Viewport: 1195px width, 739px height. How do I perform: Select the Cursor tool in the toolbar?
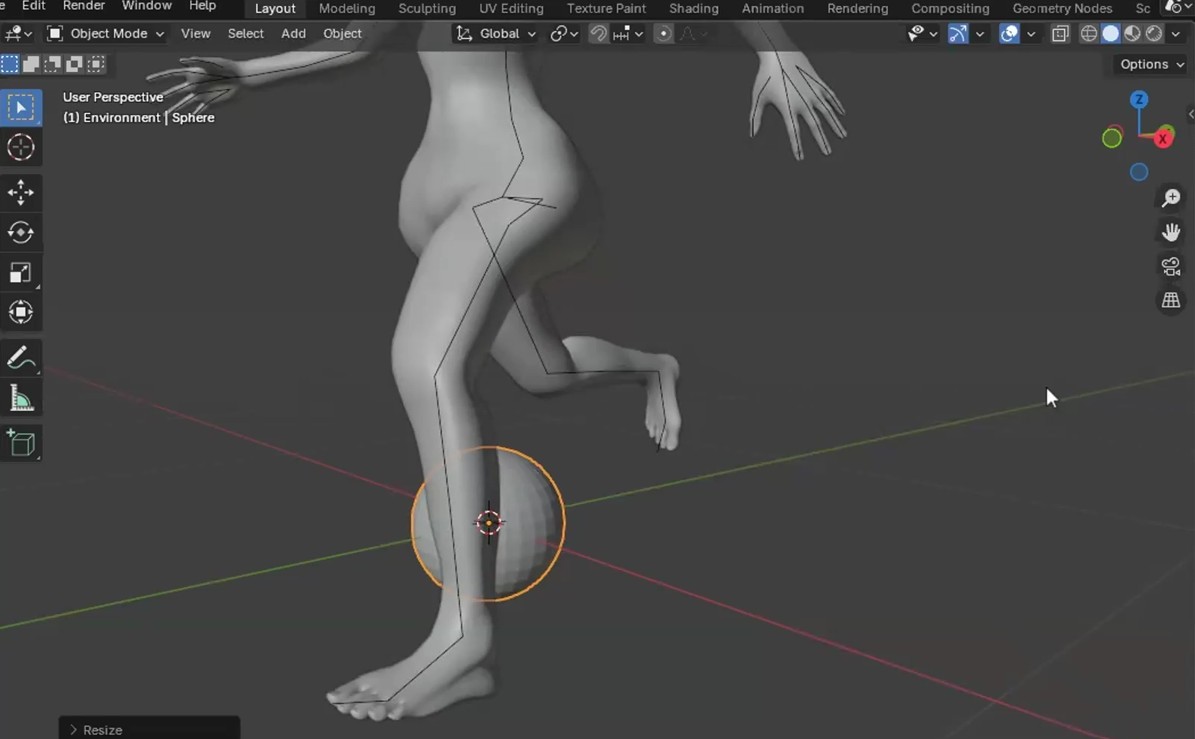pos(21,148)
